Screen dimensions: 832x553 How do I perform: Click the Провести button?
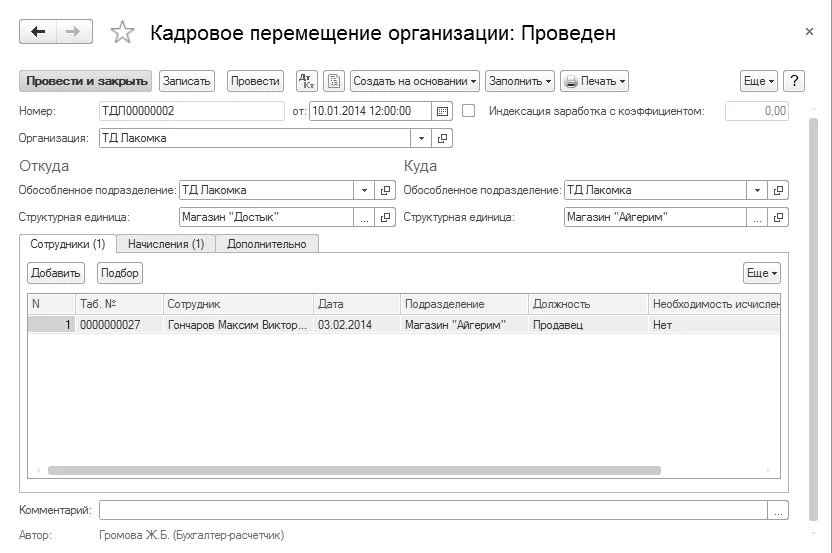[x=255, y=81]
